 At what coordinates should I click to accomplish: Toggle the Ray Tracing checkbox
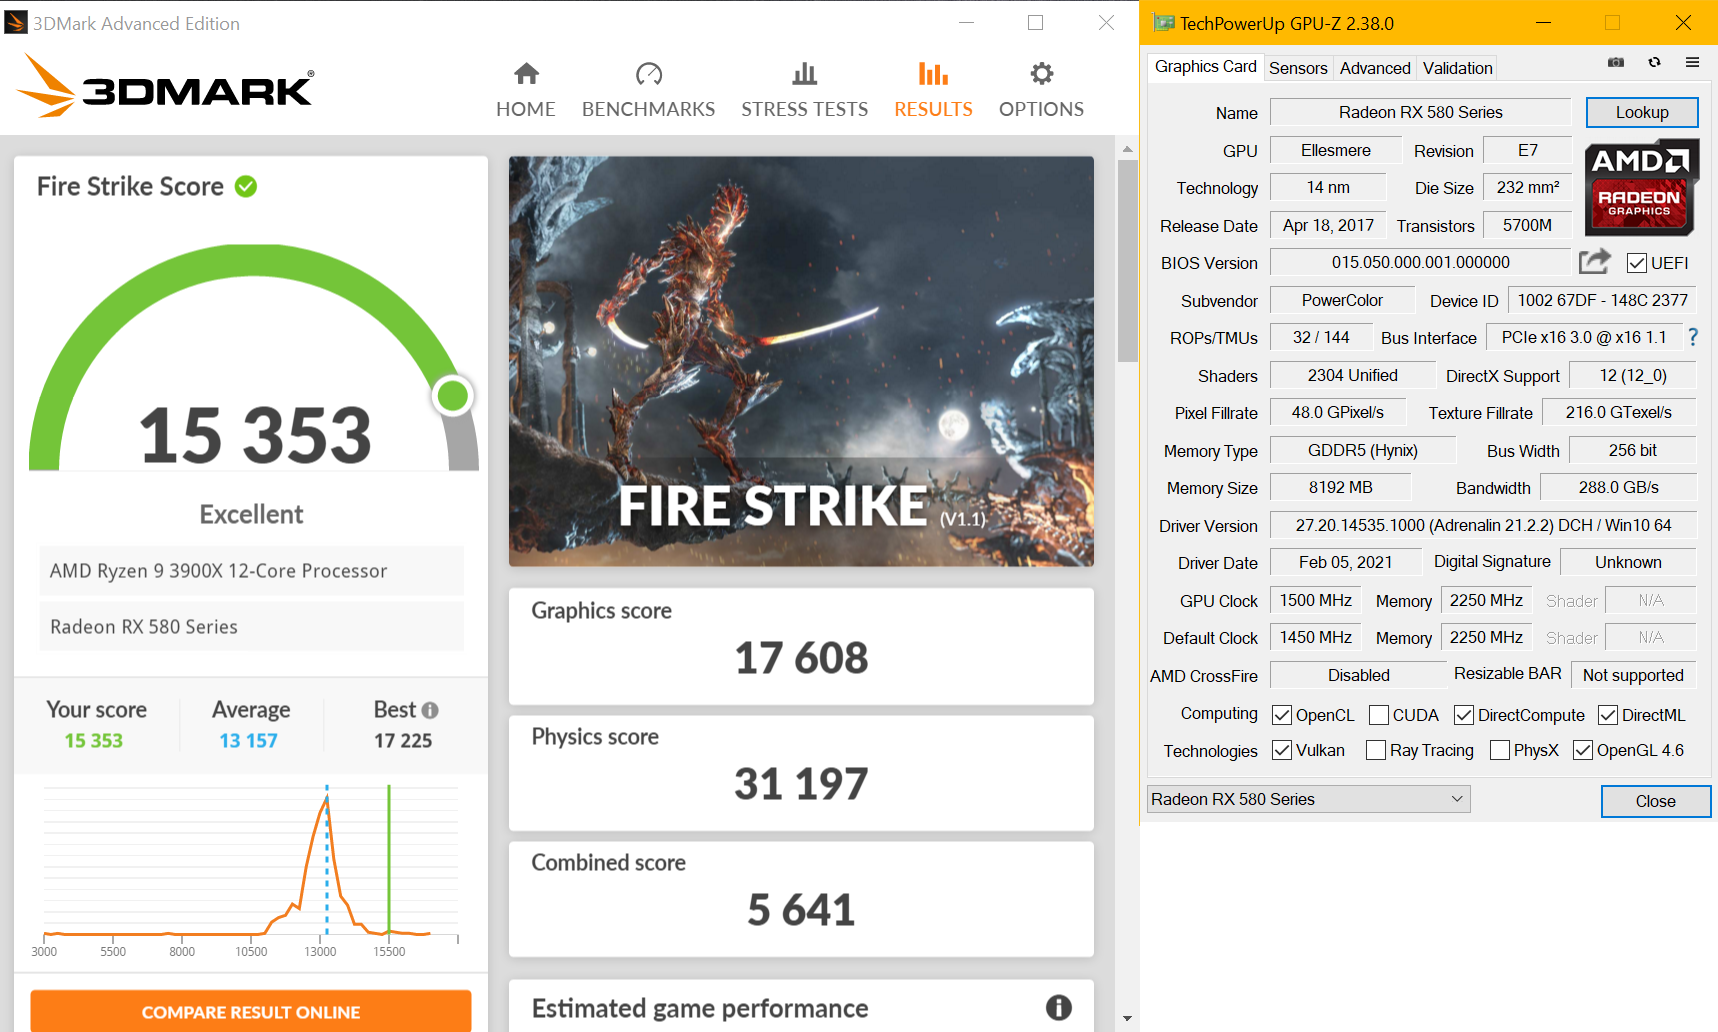(x=1376, y=750)
